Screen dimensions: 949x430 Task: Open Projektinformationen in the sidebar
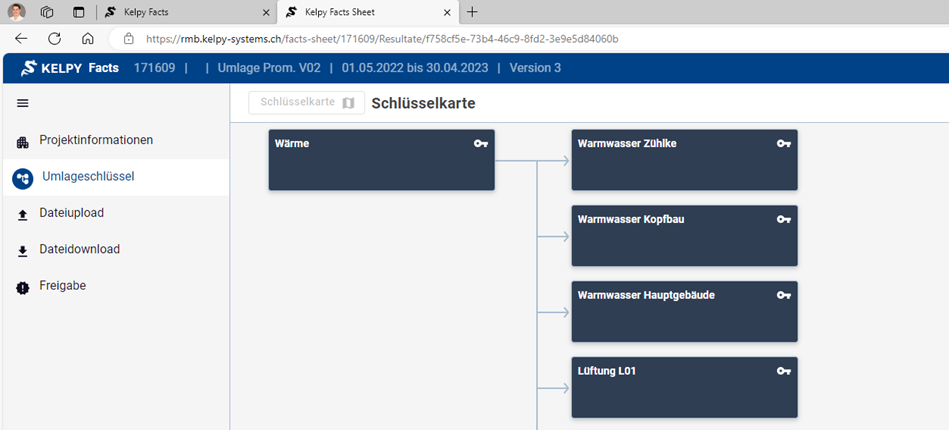pyautogui.click(x=95, y=140)
